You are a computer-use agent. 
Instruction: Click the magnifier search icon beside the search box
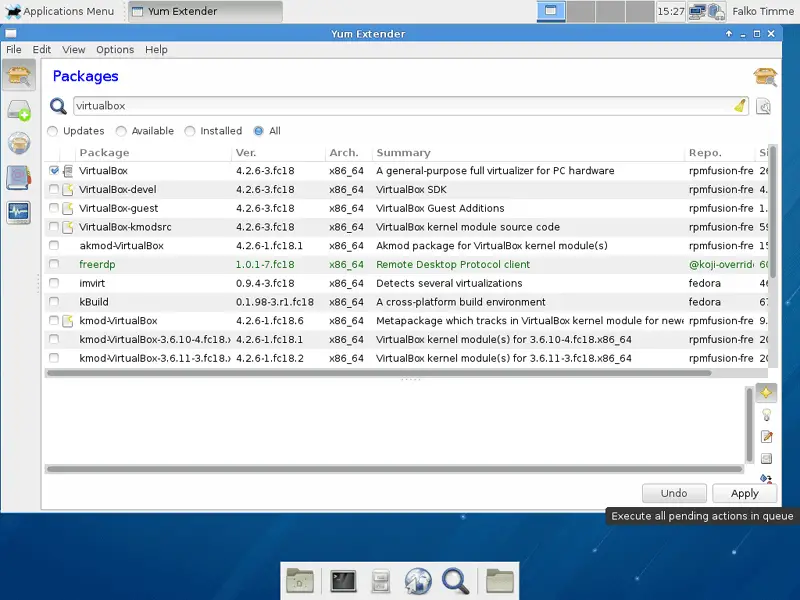click(x=58, y=106)
